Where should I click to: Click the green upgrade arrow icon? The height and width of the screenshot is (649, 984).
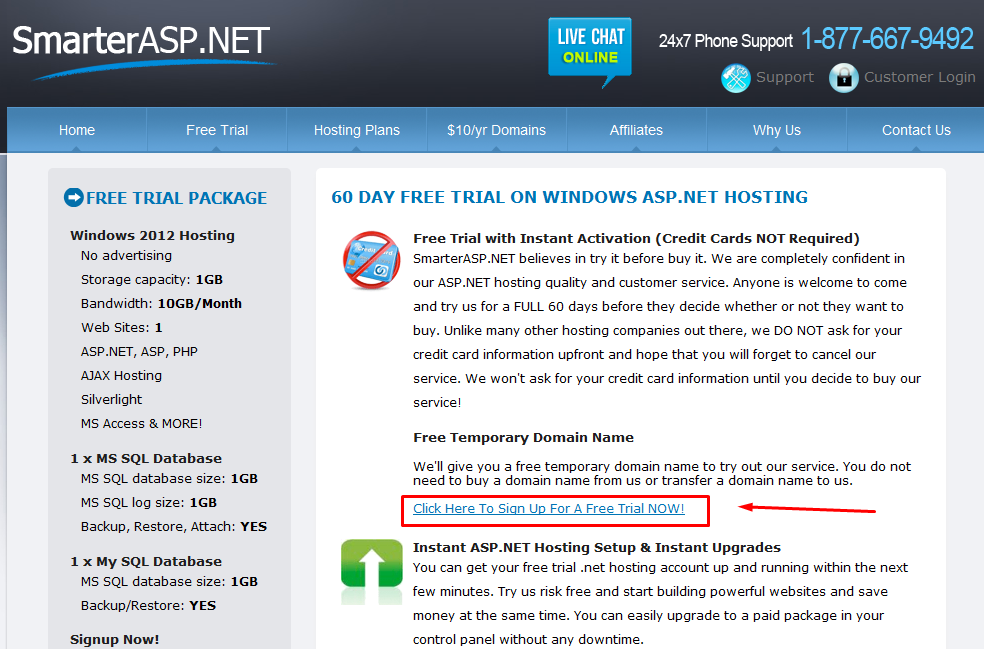click(x=372, y=571)
